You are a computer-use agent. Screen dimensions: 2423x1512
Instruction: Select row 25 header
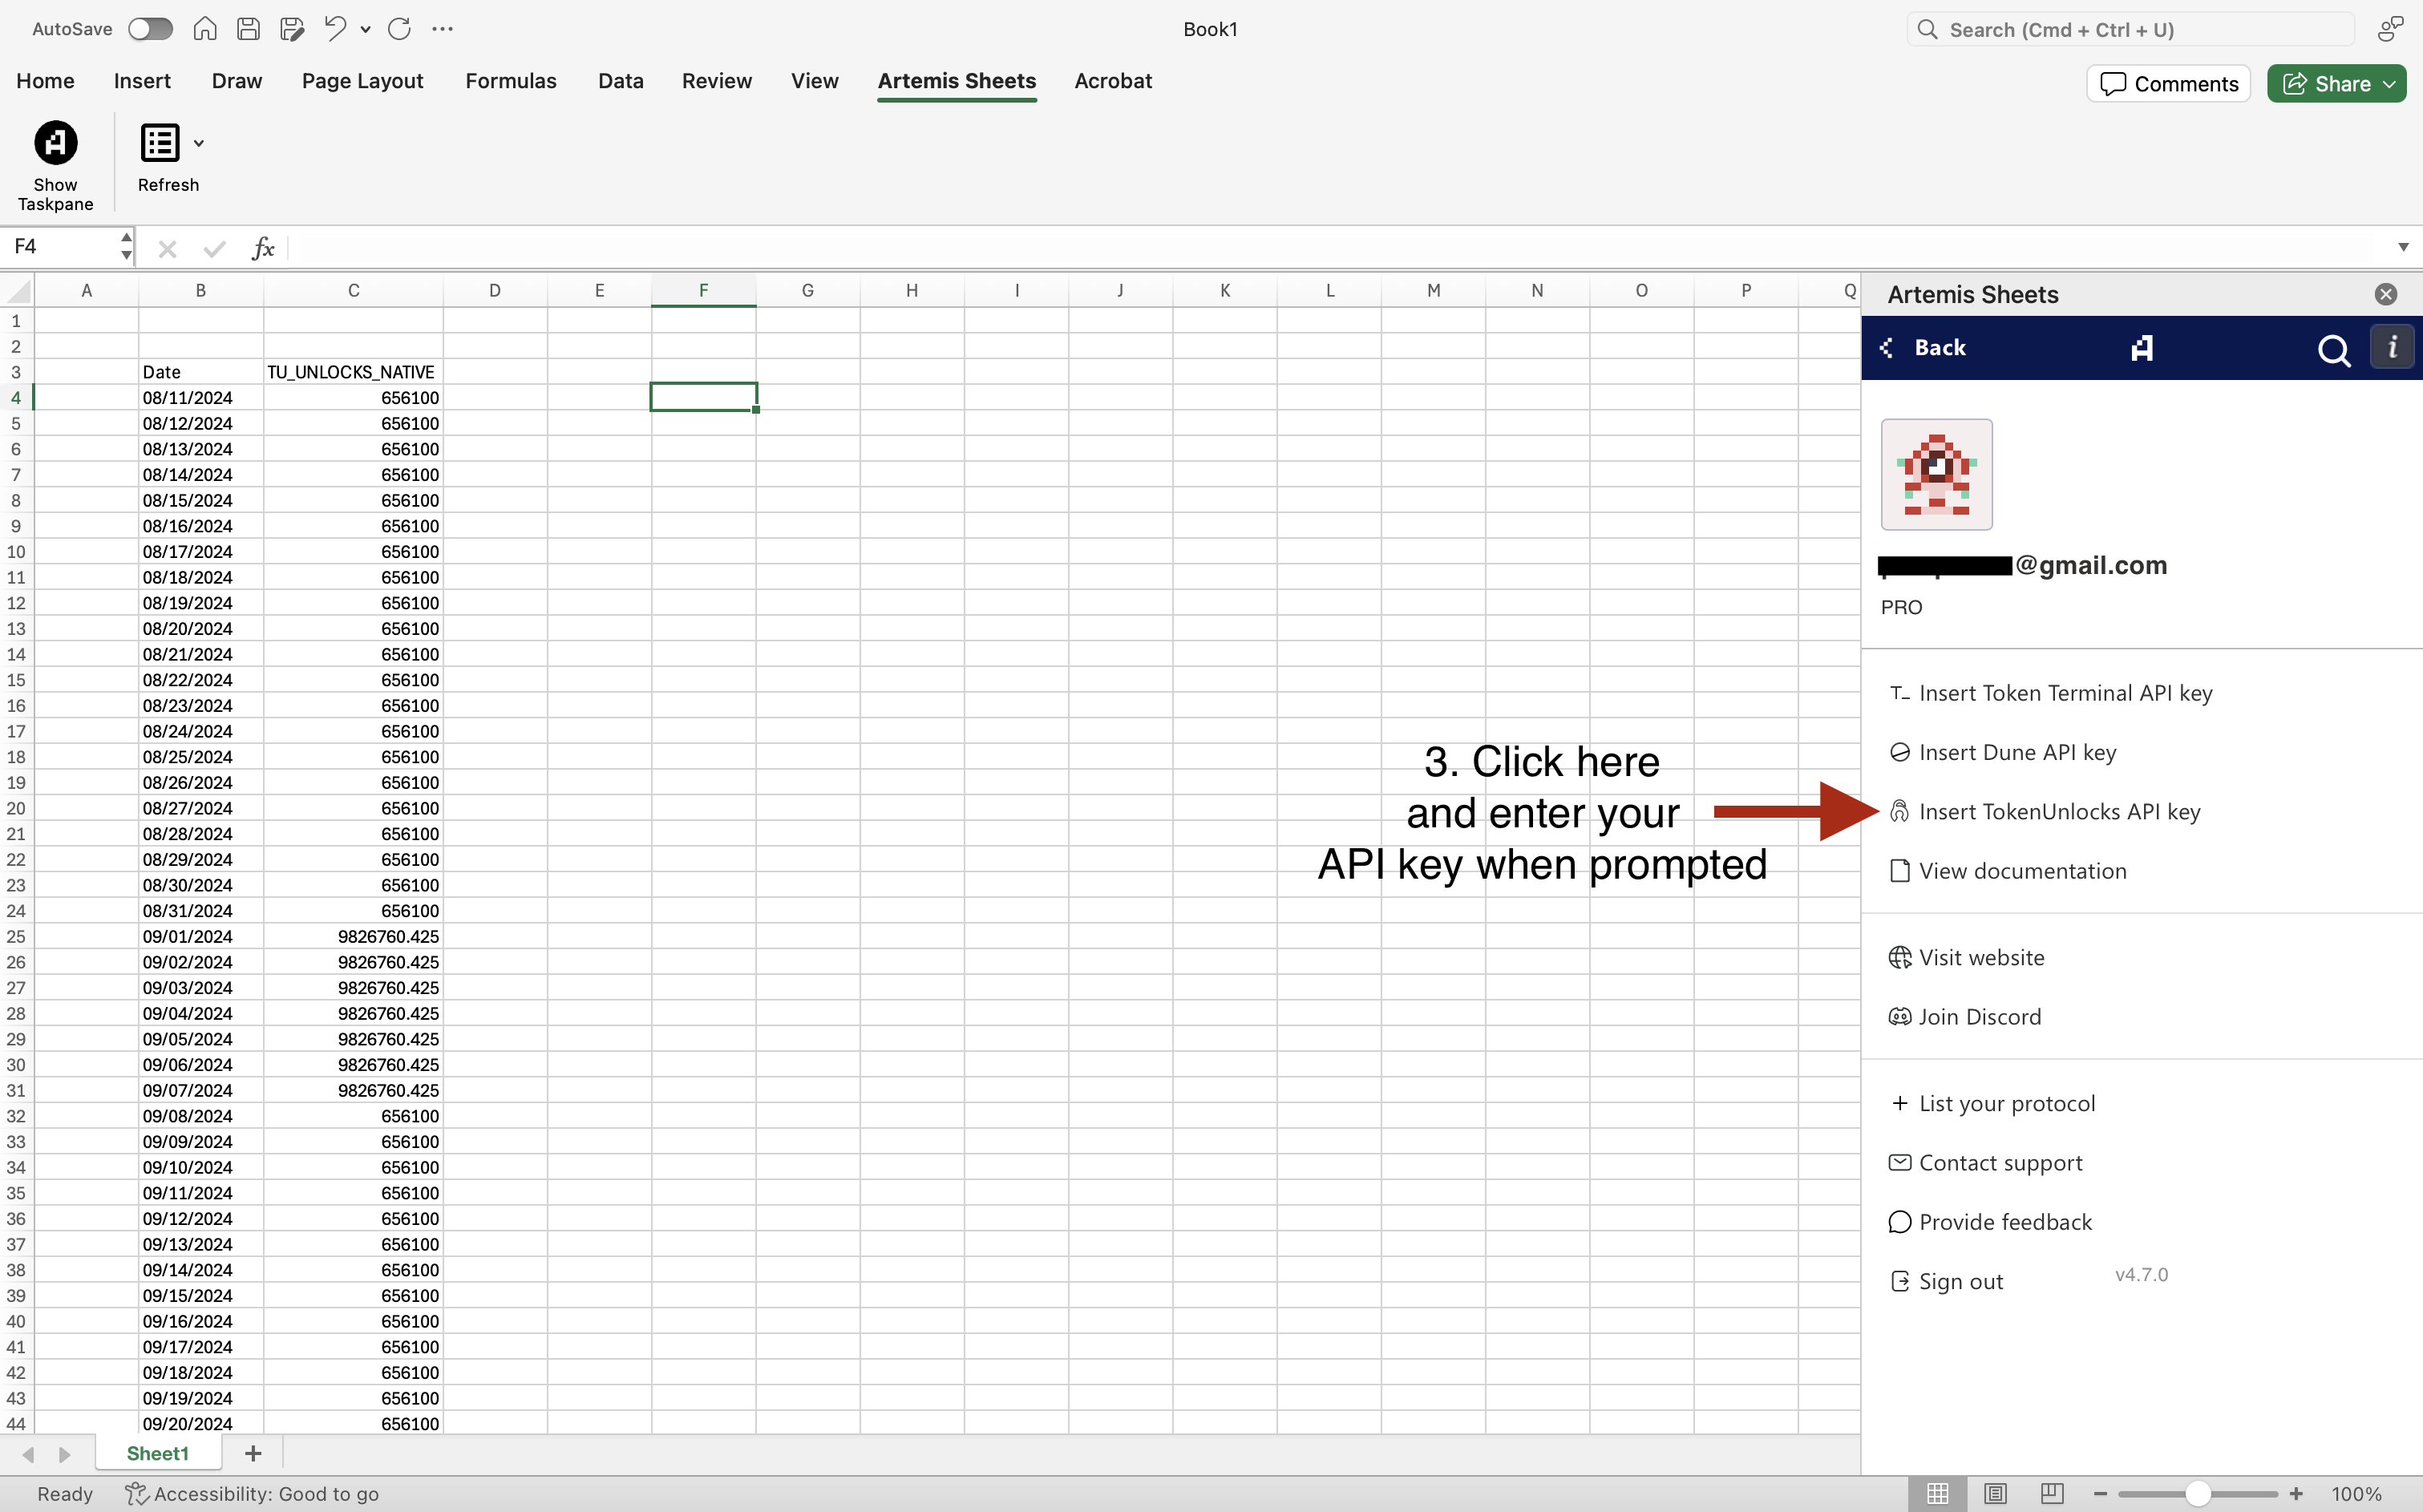(x=16, y=937)
